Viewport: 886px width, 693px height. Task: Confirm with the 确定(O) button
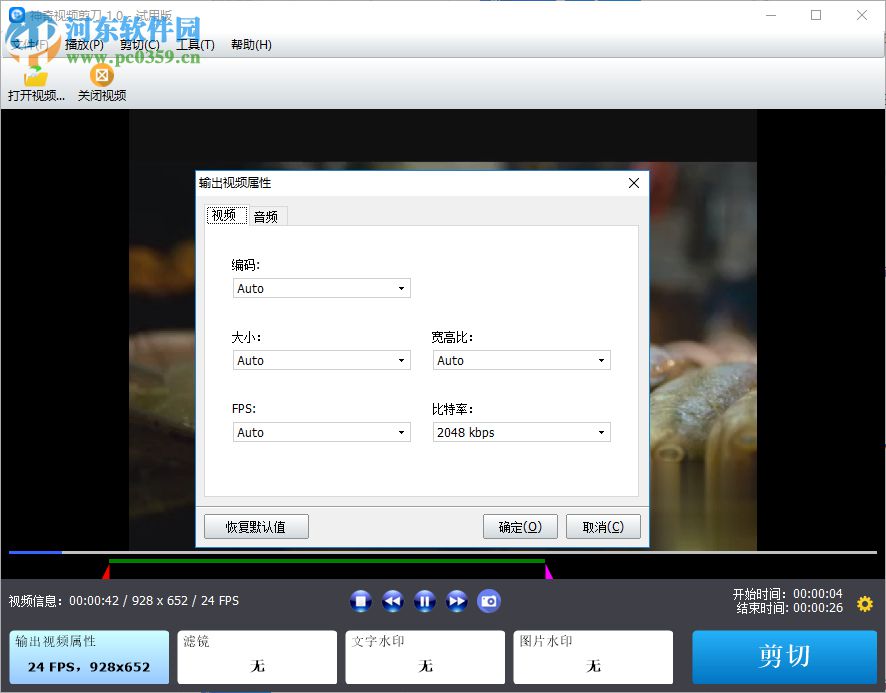[520, 527]
